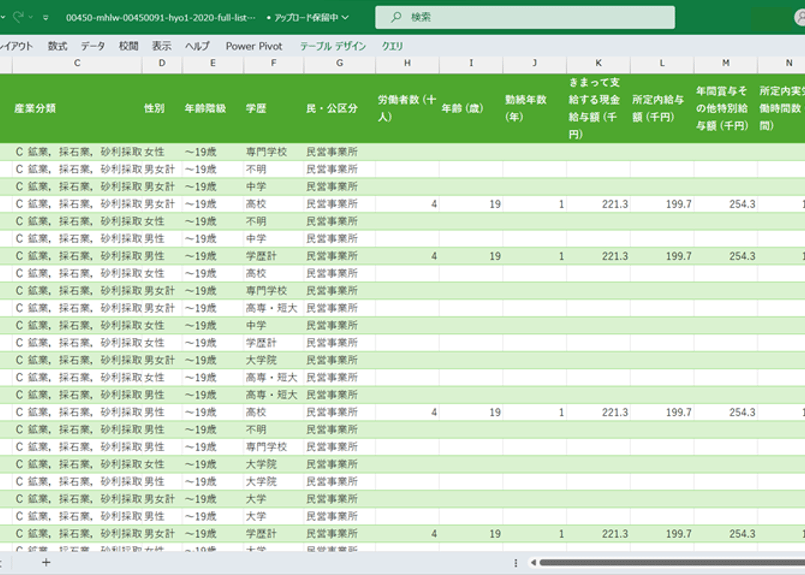This screenshot has height=575, width=805.
Task: Switch to the Power Pivot tab
Action: (x=254, y=46)
